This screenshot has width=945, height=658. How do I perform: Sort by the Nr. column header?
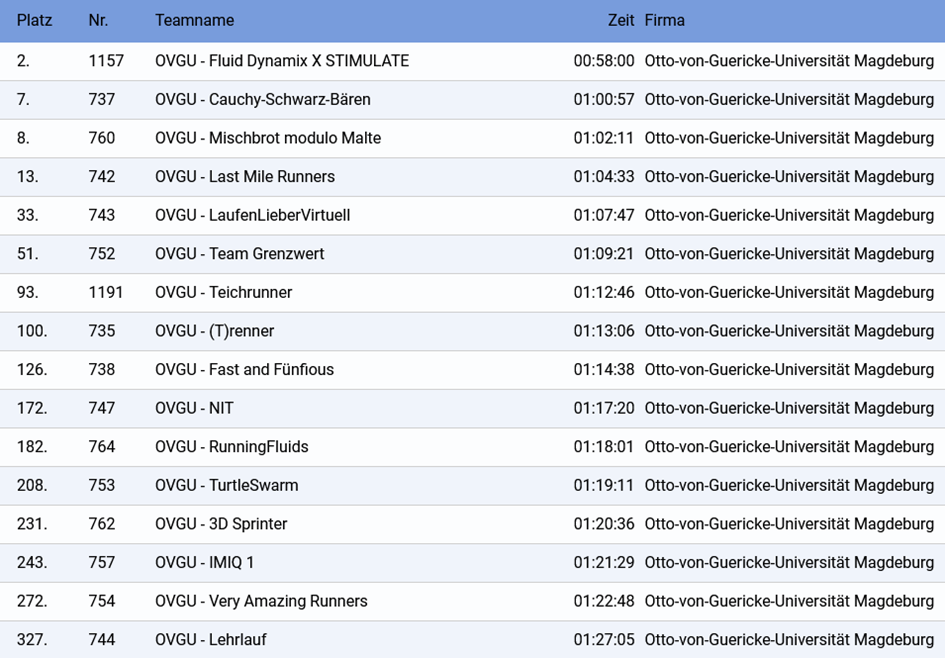tap(98, 20)
